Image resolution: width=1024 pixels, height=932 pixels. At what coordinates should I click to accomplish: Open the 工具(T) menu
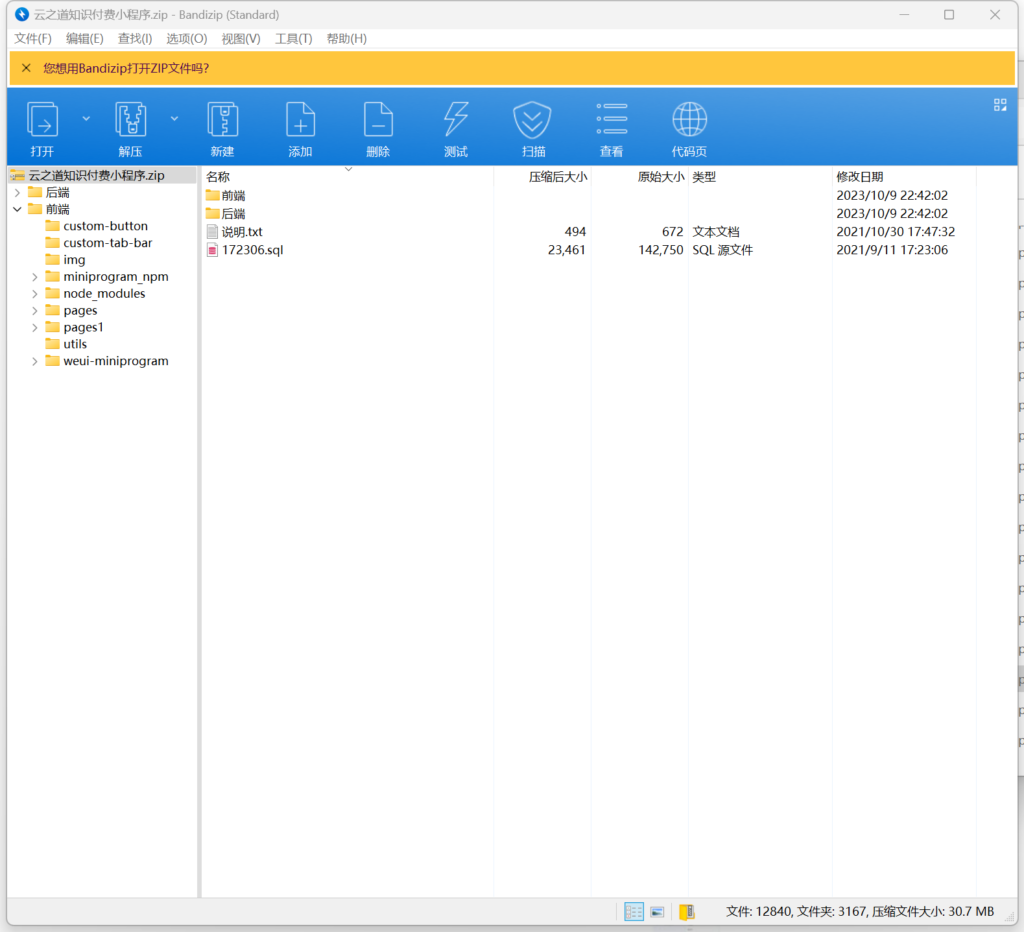pos(293,39)
